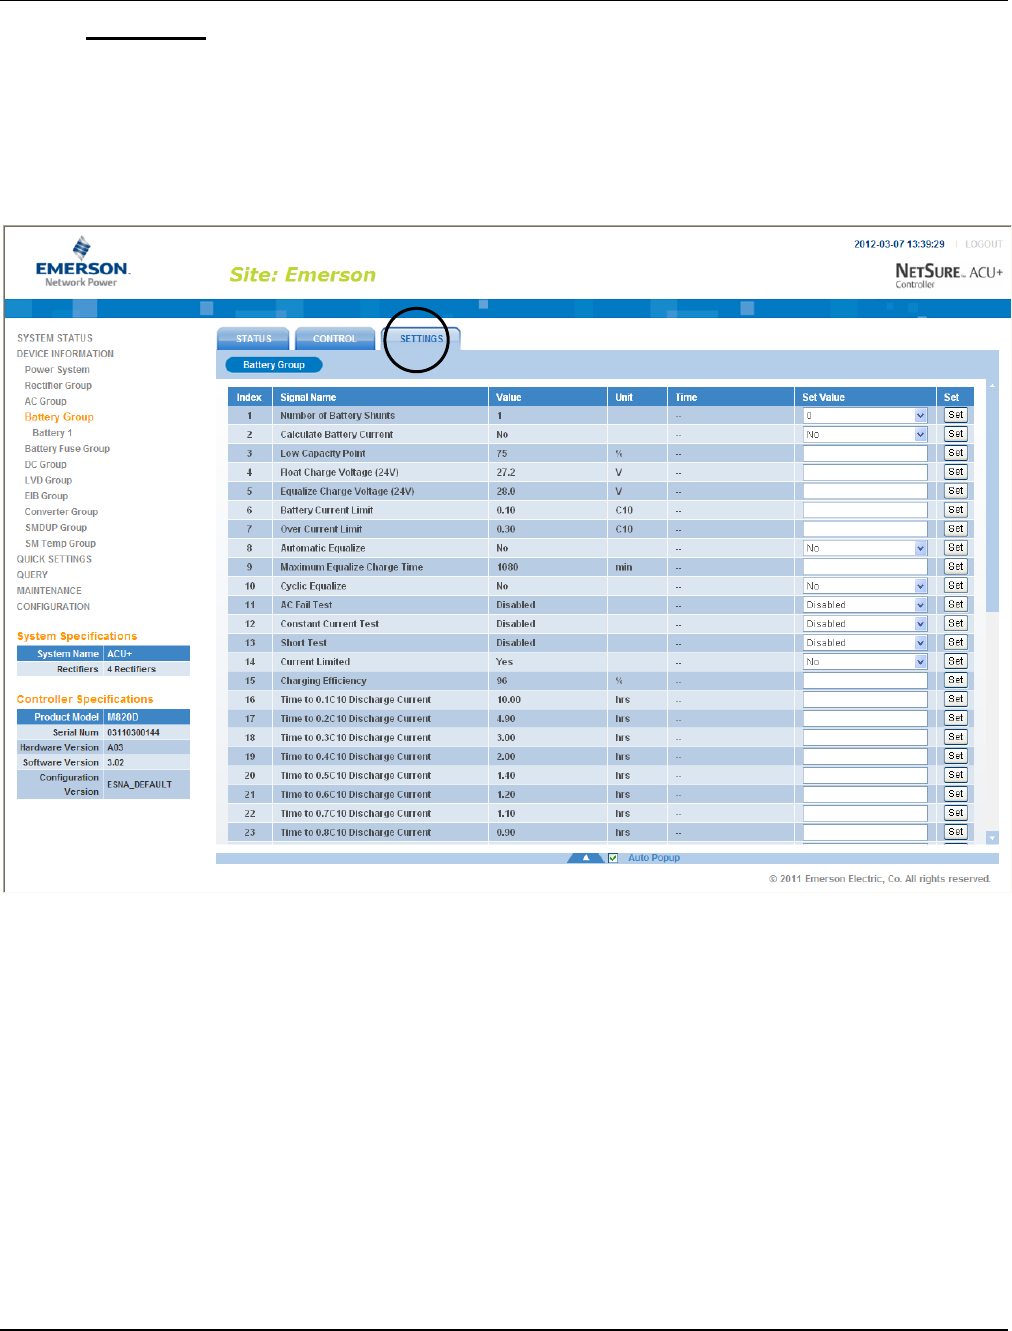This screenshot has width=1012, height=1331.
Task: Select EIB Group in device tree
Action: coord(46,496)
